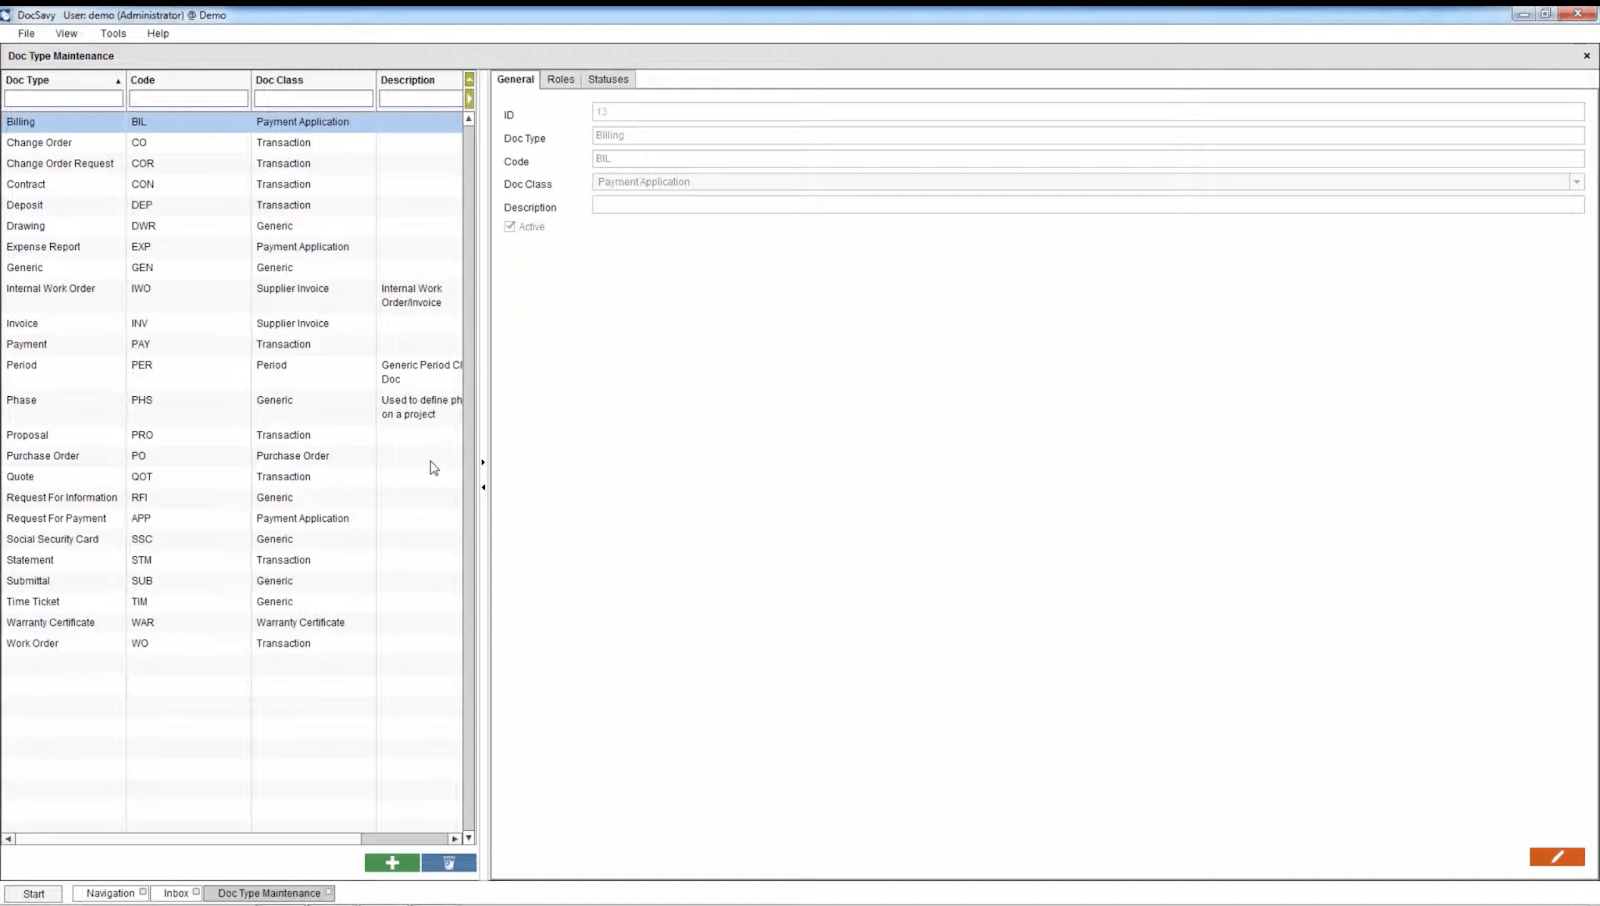Click the scroll-up arrow on the list scrollbar
Viewport: 1600px width, 906px height.
pos(468,117)
